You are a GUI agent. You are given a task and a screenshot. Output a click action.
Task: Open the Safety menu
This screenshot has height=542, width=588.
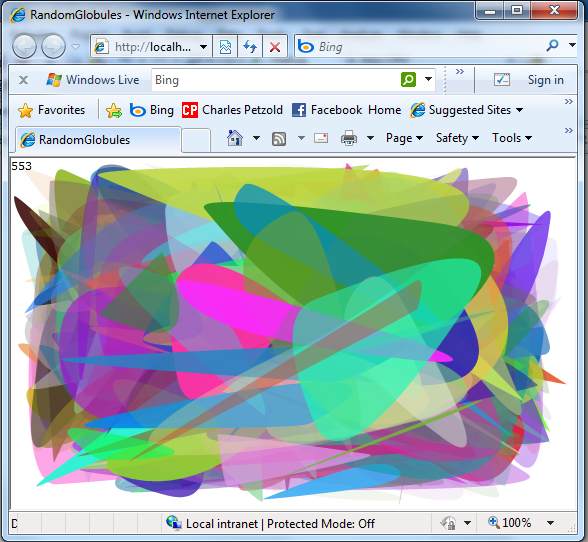click(457, 138)
